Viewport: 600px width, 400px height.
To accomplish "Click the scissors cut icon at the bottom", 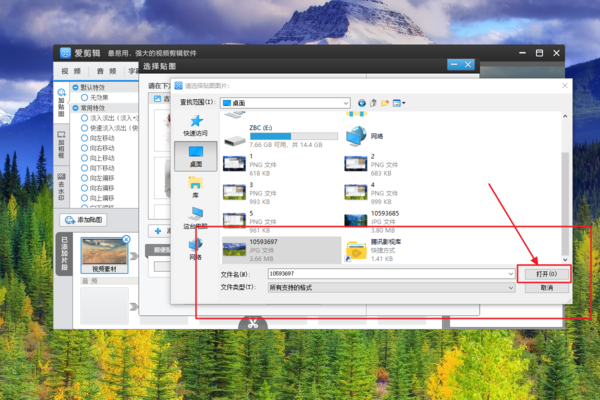I will [x=253, y=323].
